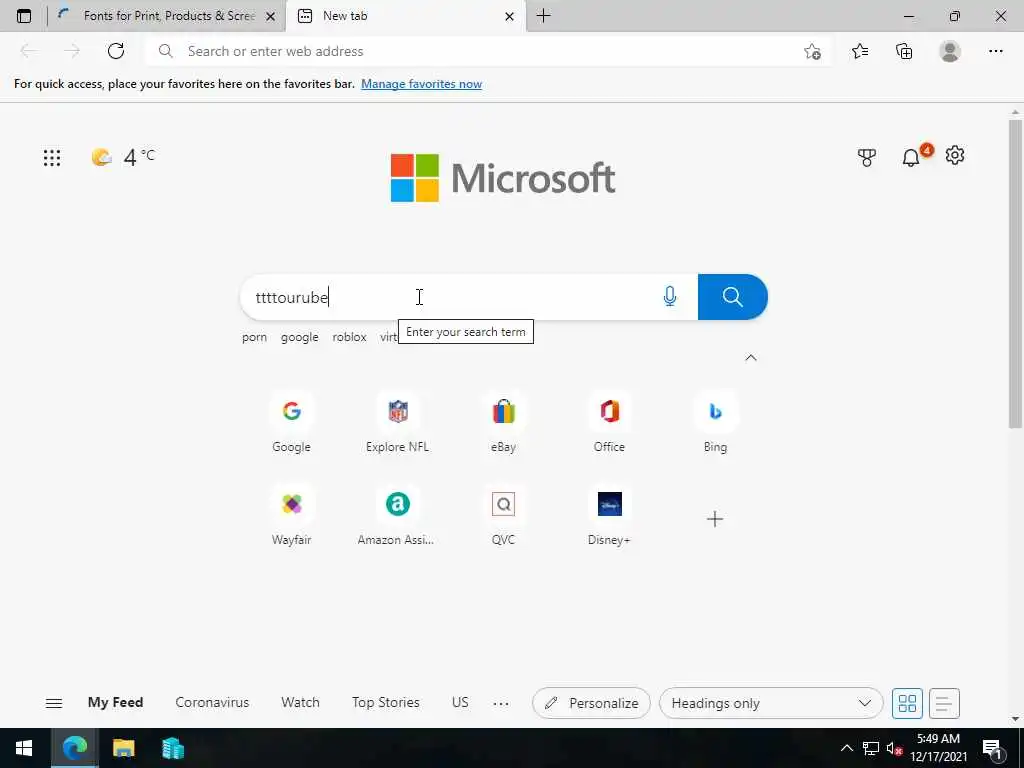Close the Fonts for Print tab
1024x768 pixels.
coord(270,16)
